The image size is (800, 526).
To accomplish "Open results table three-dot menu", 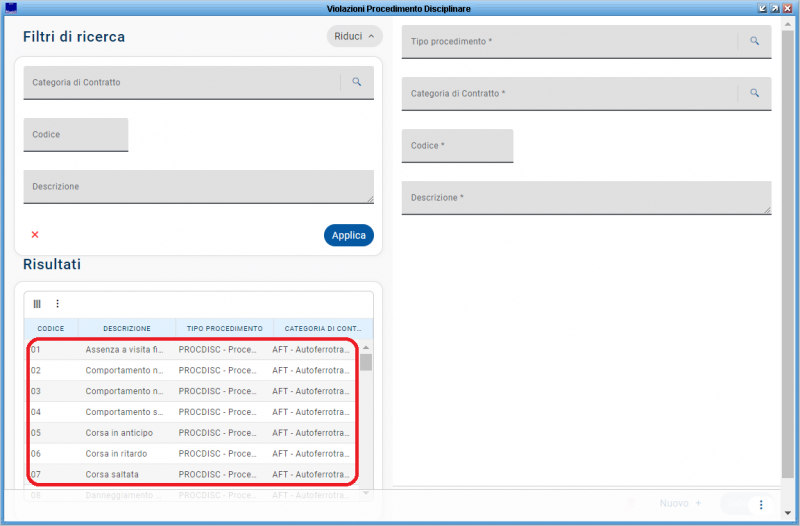I will click(57, 304).
